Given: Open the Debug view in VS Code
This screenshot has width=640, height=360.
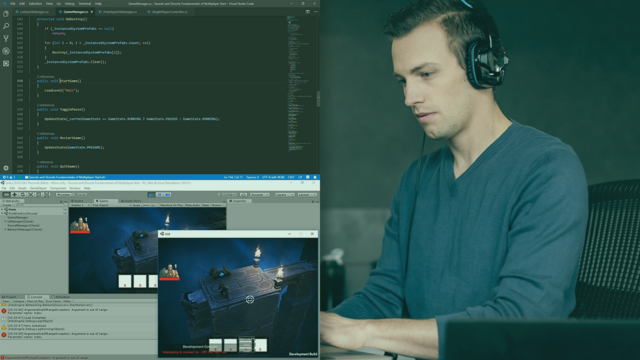Looking at the screenshot, I should click(x=6, y=51).
